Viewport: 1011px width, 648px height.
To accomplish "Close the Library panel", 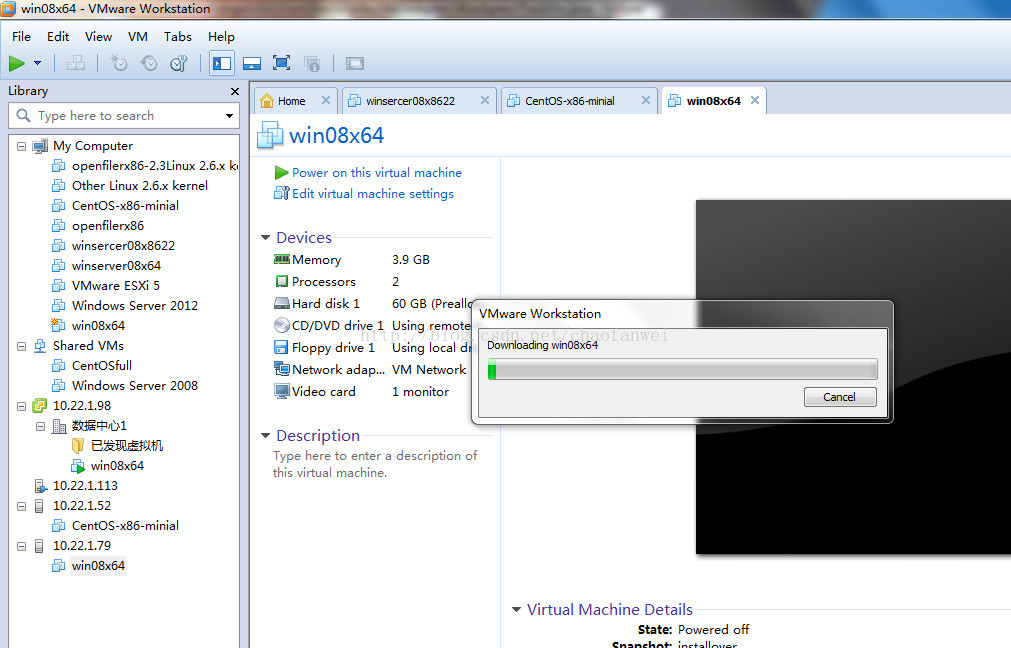I will coord(235,92).
